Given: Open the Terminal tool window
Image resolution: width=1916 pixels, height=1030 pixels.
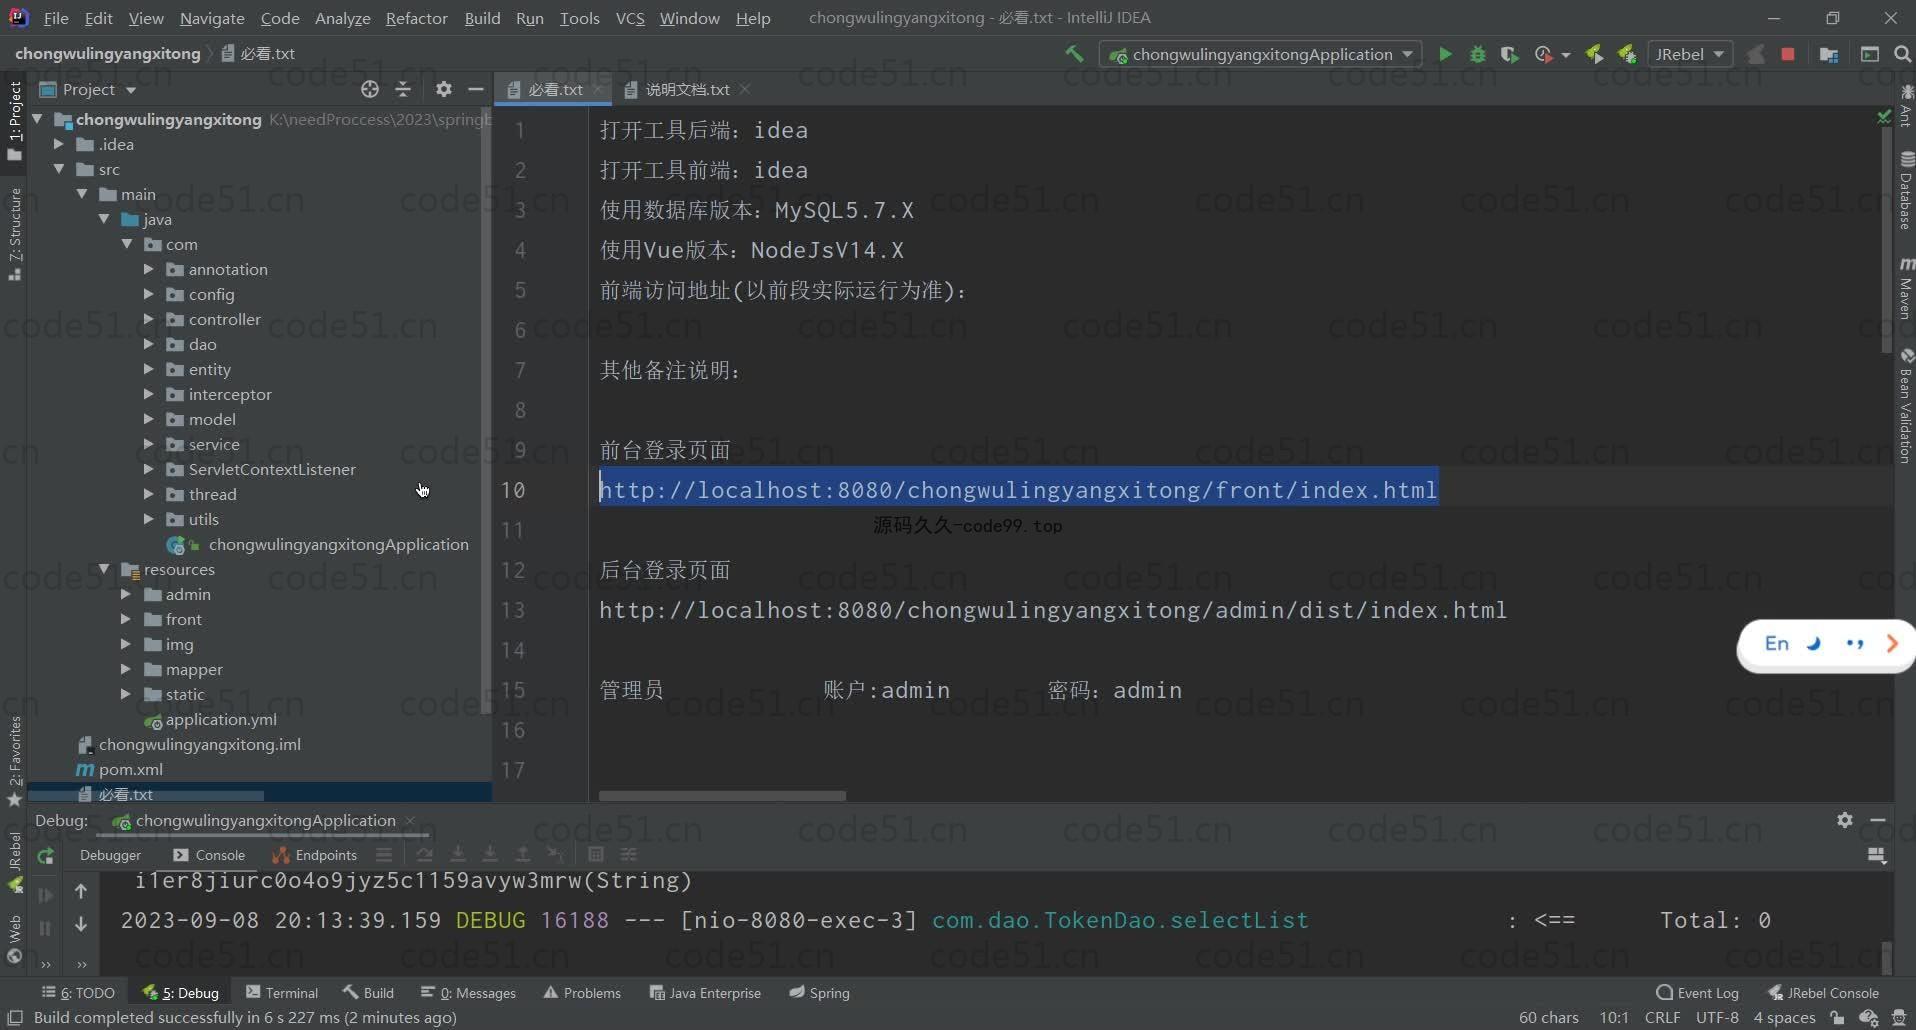Looking at the screenshot, I should 282,993.
